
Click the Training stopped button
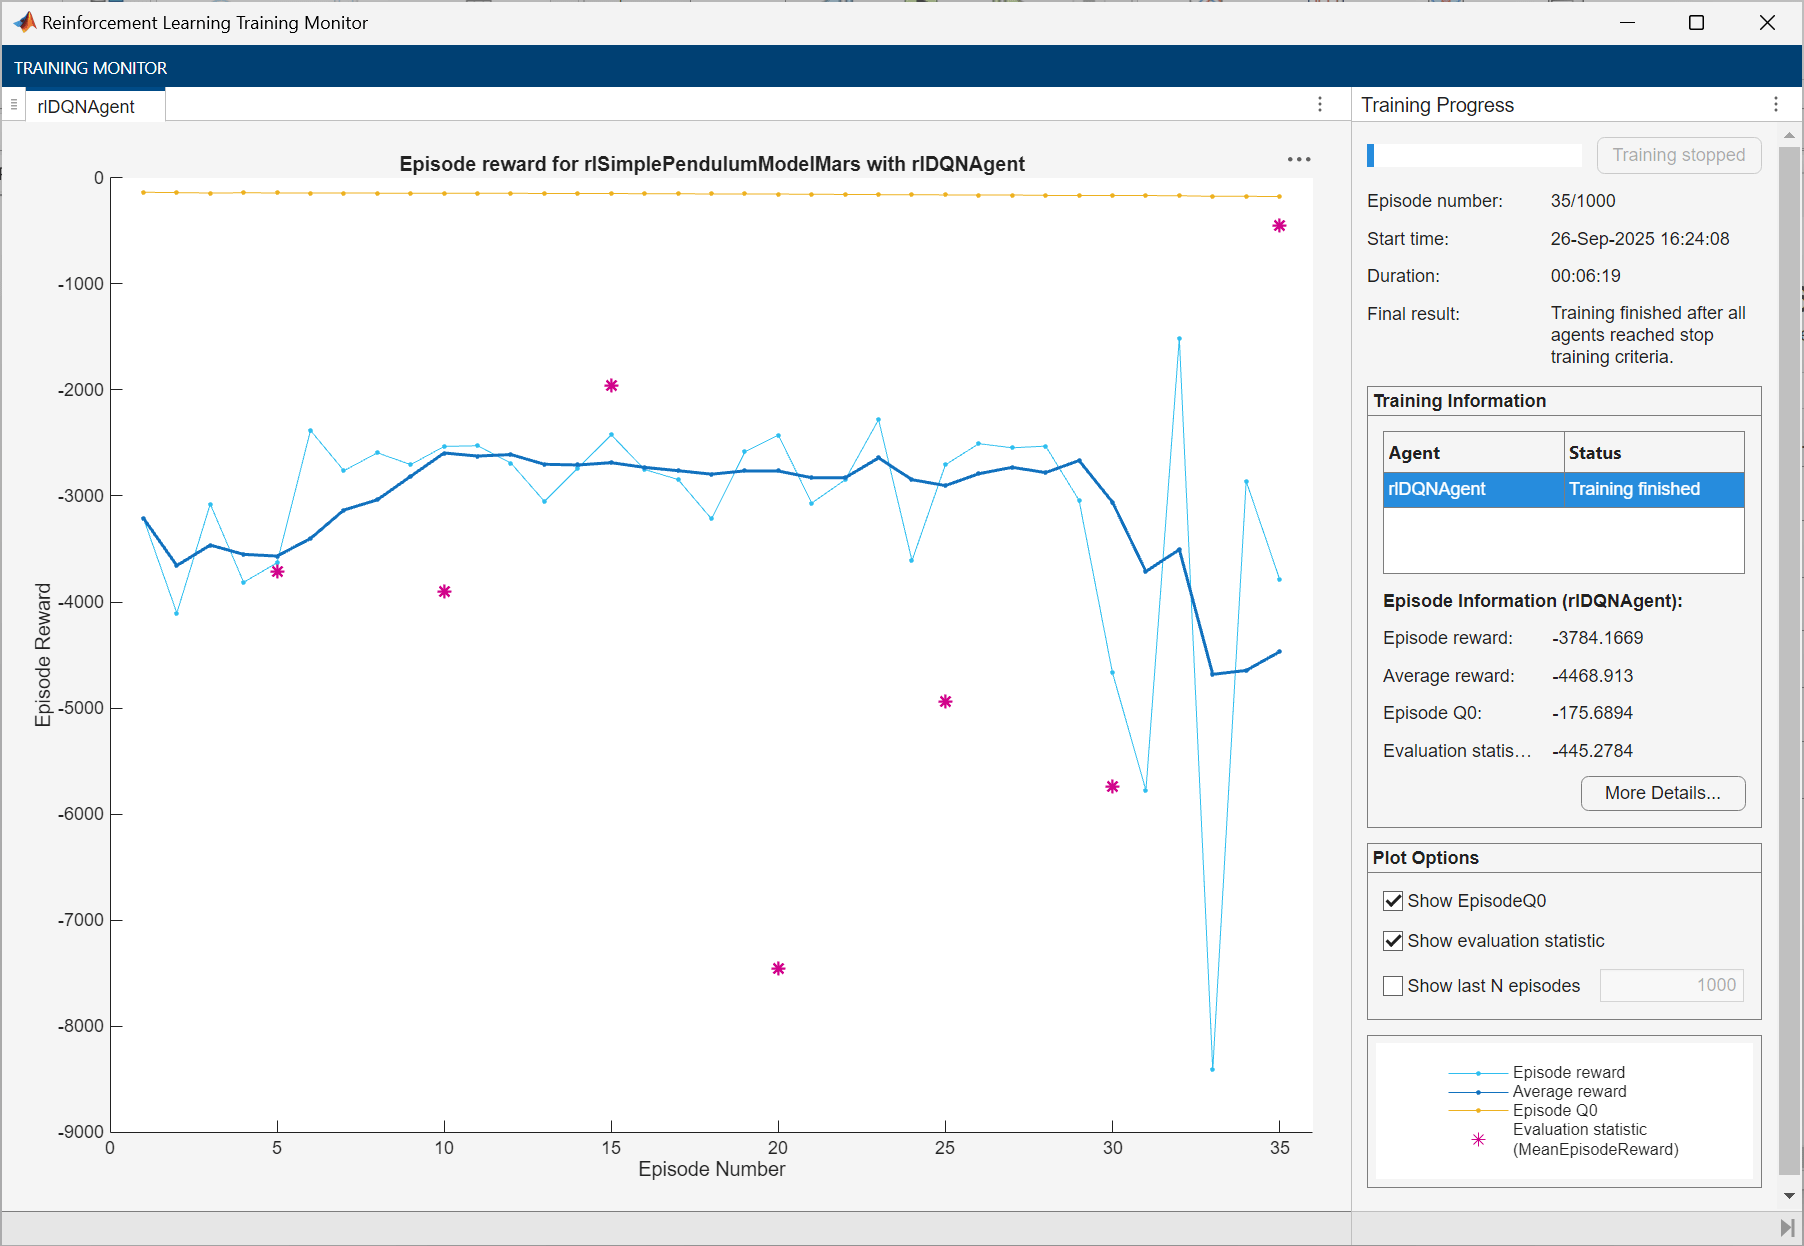[1678, 155]
